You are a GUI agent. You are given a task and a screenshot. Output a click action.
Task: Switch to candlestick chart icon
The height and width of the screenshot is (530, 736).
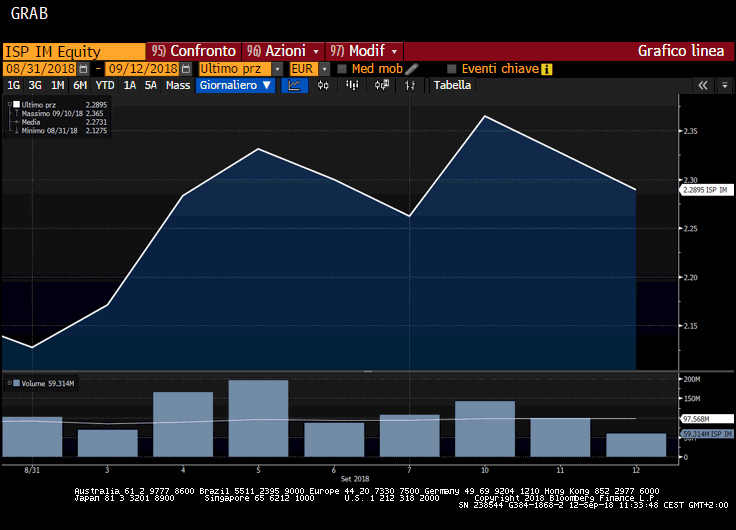coord(323,86)
